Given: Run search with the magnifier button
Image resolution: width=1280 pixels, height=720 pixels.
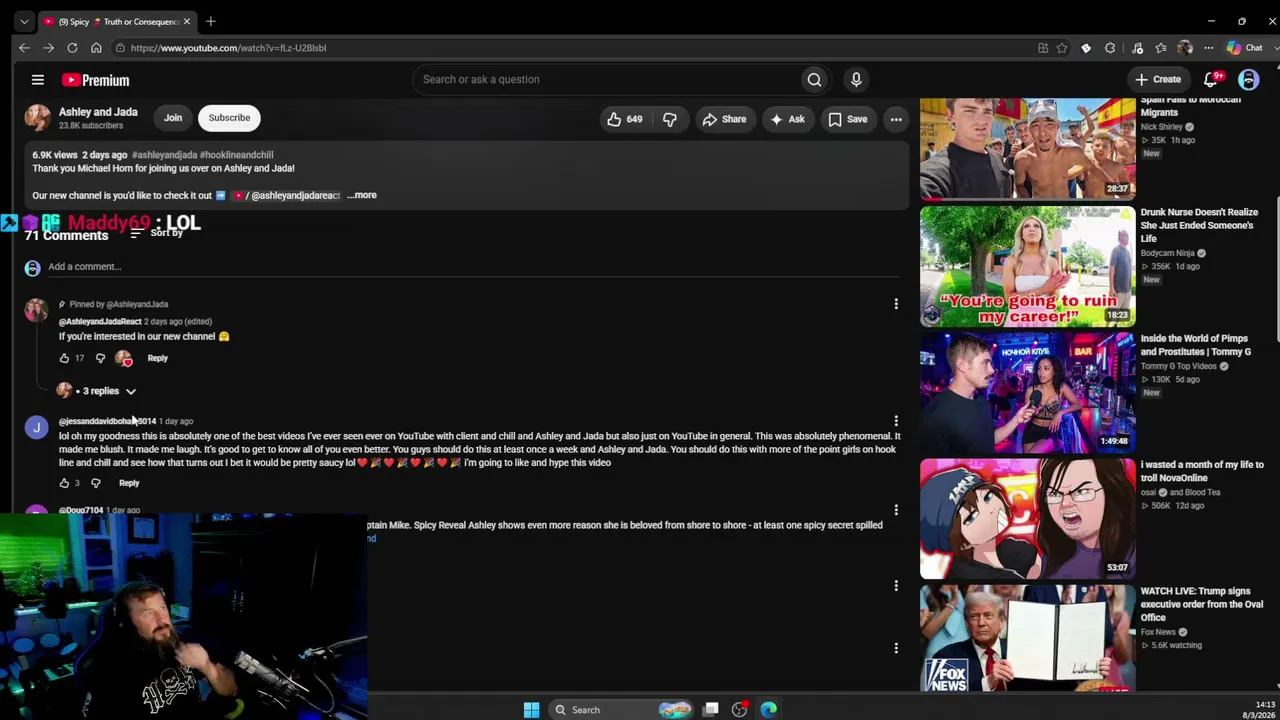Looking at the screenshot, I should (x=814, y=80).
